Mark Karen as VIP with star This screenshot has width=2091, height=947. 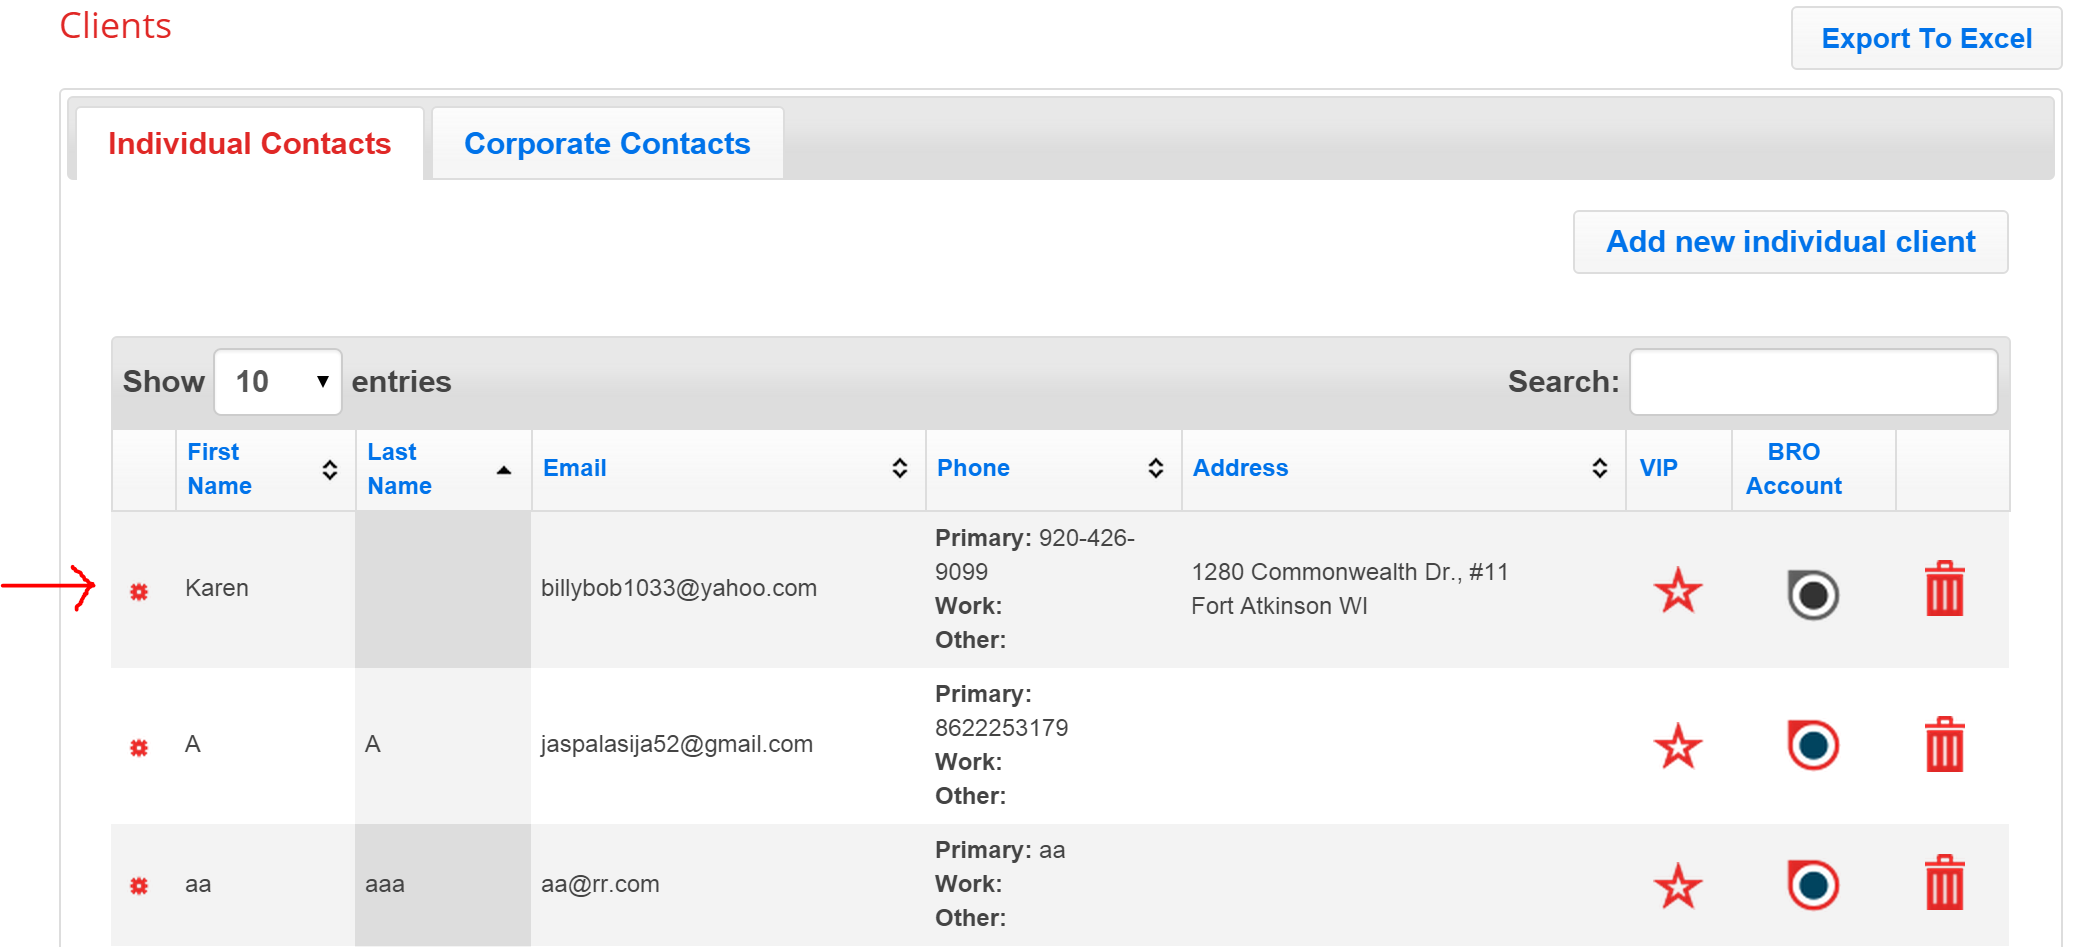click(1677, 590)
